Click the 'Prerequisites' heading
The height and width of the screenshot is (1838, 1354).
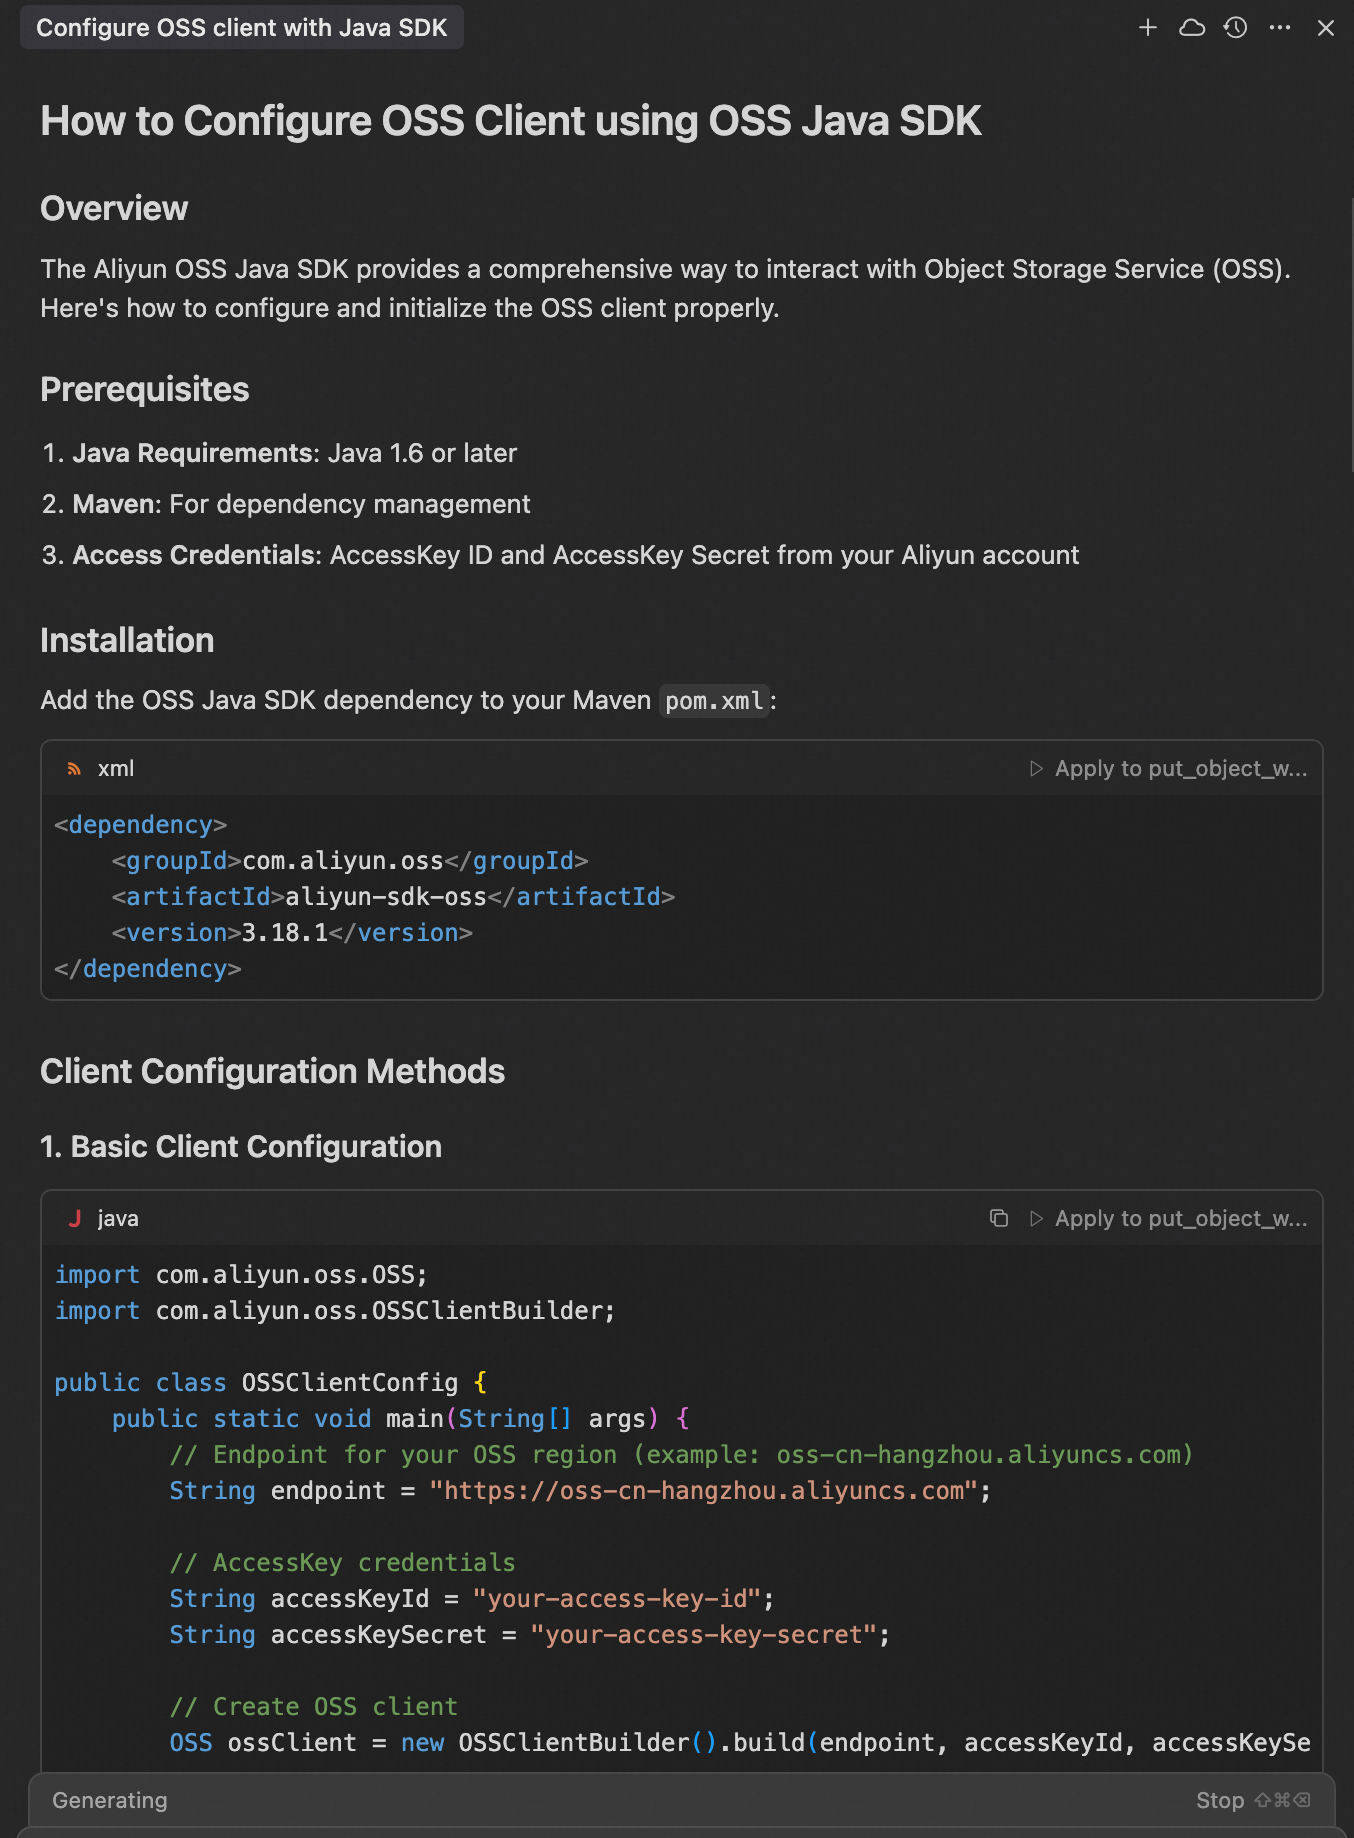tap(145, 389)
